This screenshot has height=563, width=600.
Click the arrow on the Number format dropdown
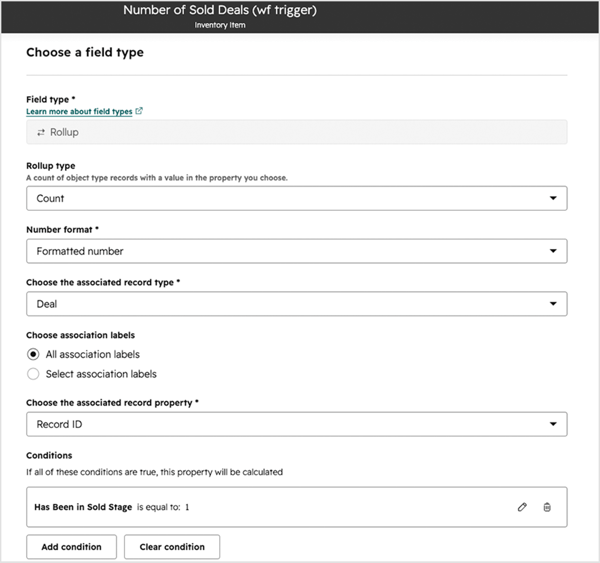tap(553, 251)
